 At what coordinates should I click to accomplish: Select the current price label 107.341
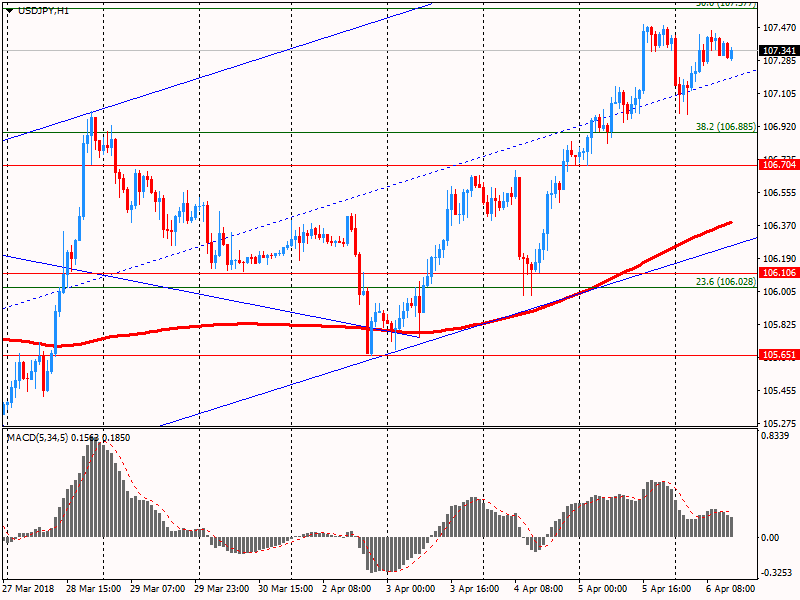[x=779, y=51]
